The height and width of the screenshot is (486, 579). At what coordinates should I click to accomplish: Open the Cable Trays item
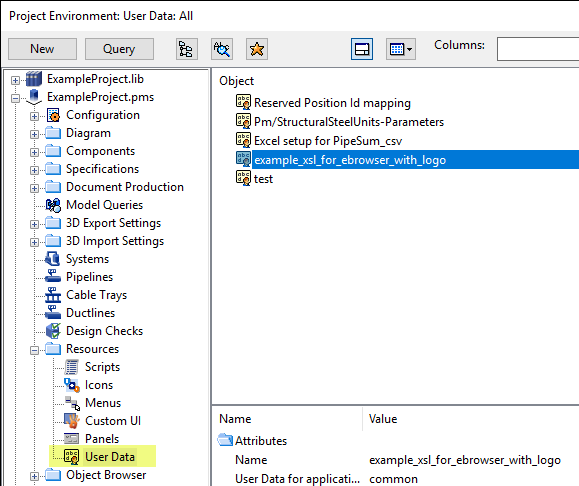tap(96, 295)
